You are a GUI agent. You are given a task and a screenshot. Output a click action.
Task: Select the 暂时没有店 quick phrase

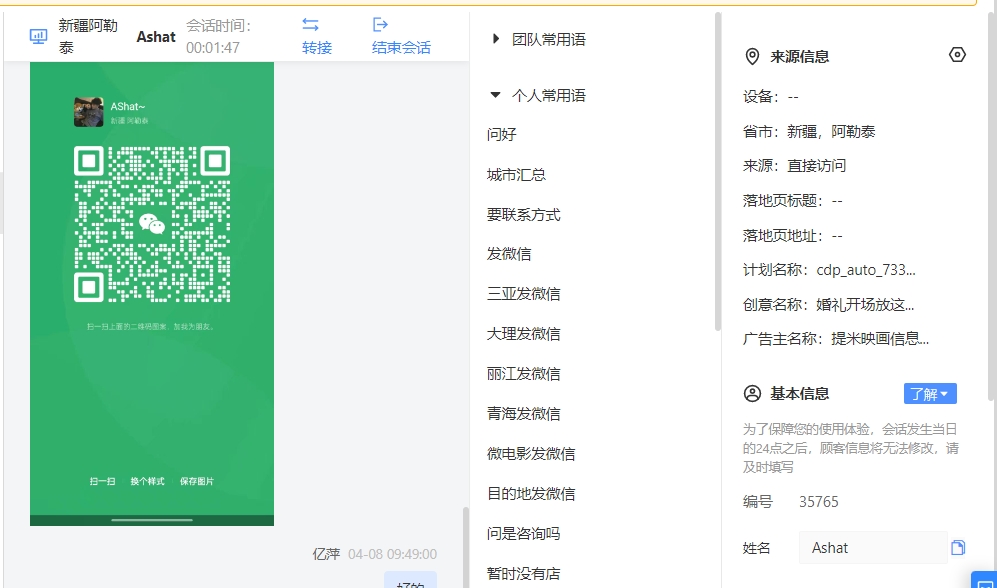pyautogui.click(x=523, y=573)
